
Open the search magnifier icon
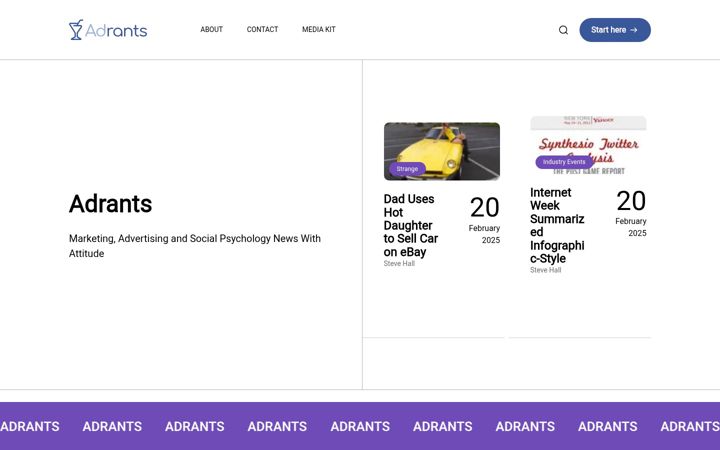point(563,30)
